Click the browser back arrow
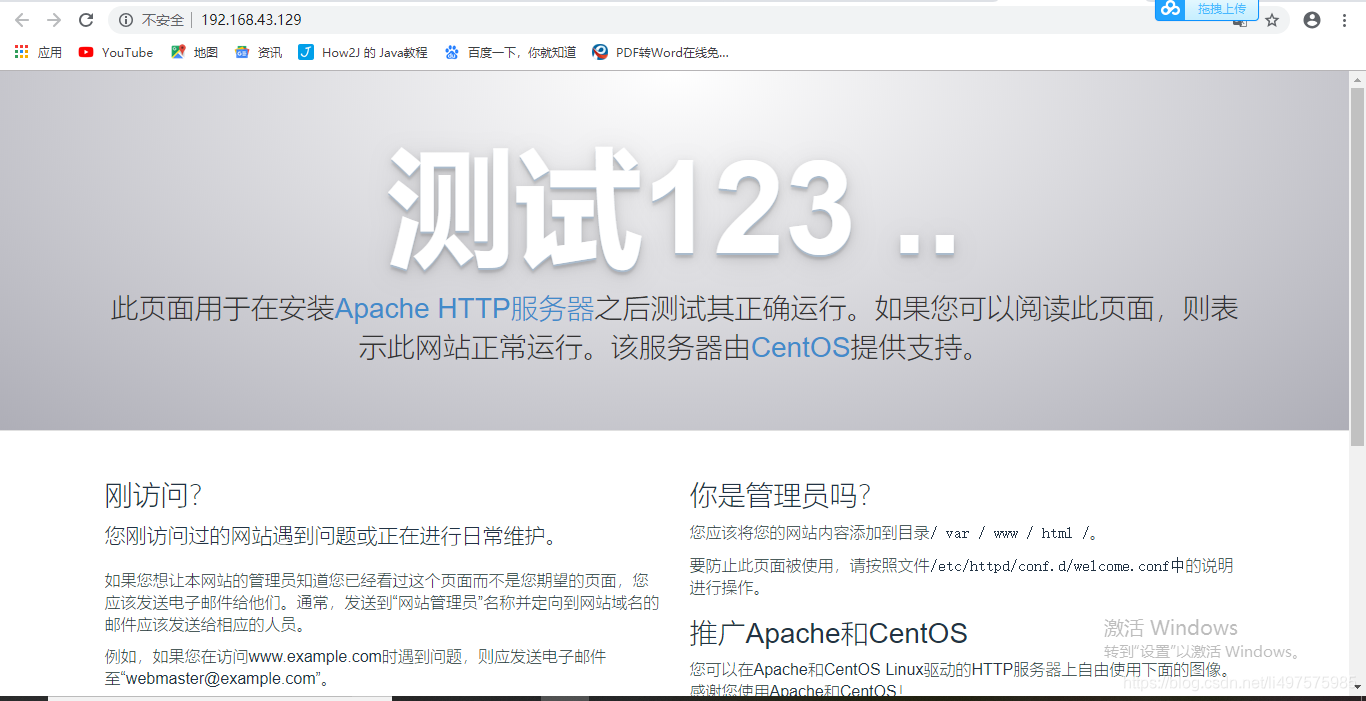This screenshot has width=1366, height=701. [x=21, y=20]
